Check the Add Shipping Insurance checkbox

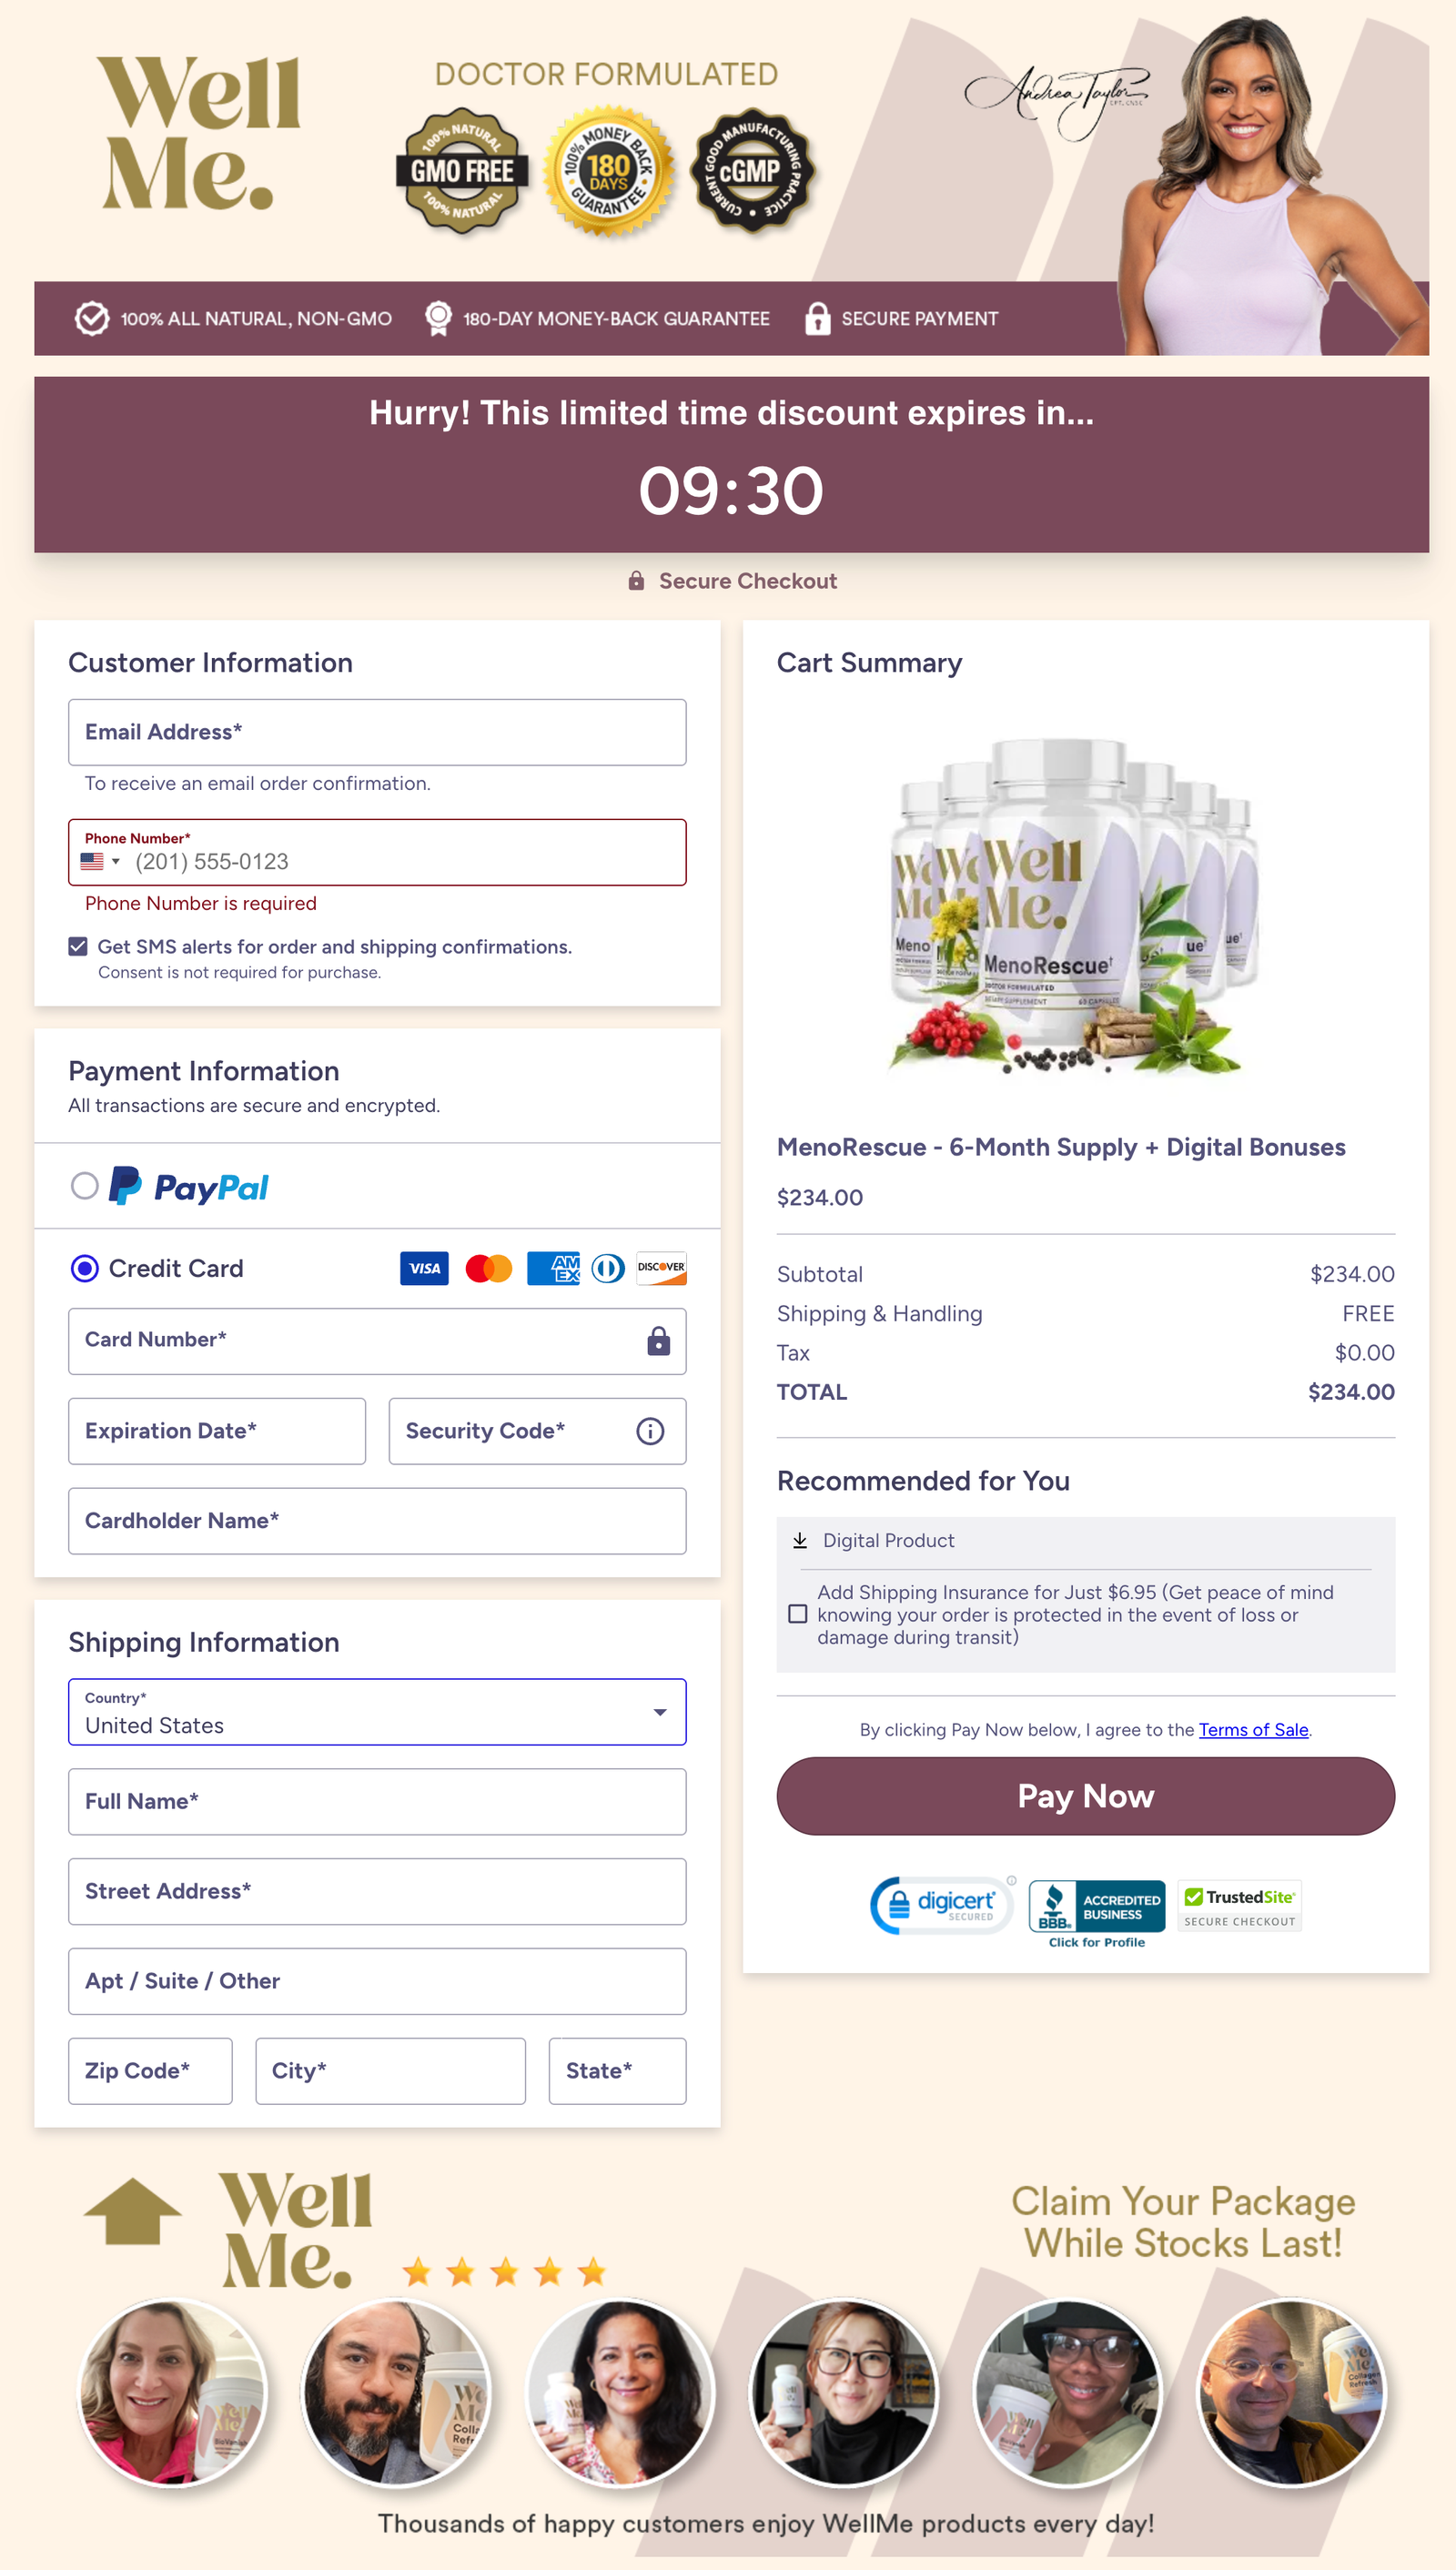coord(798,1614)
